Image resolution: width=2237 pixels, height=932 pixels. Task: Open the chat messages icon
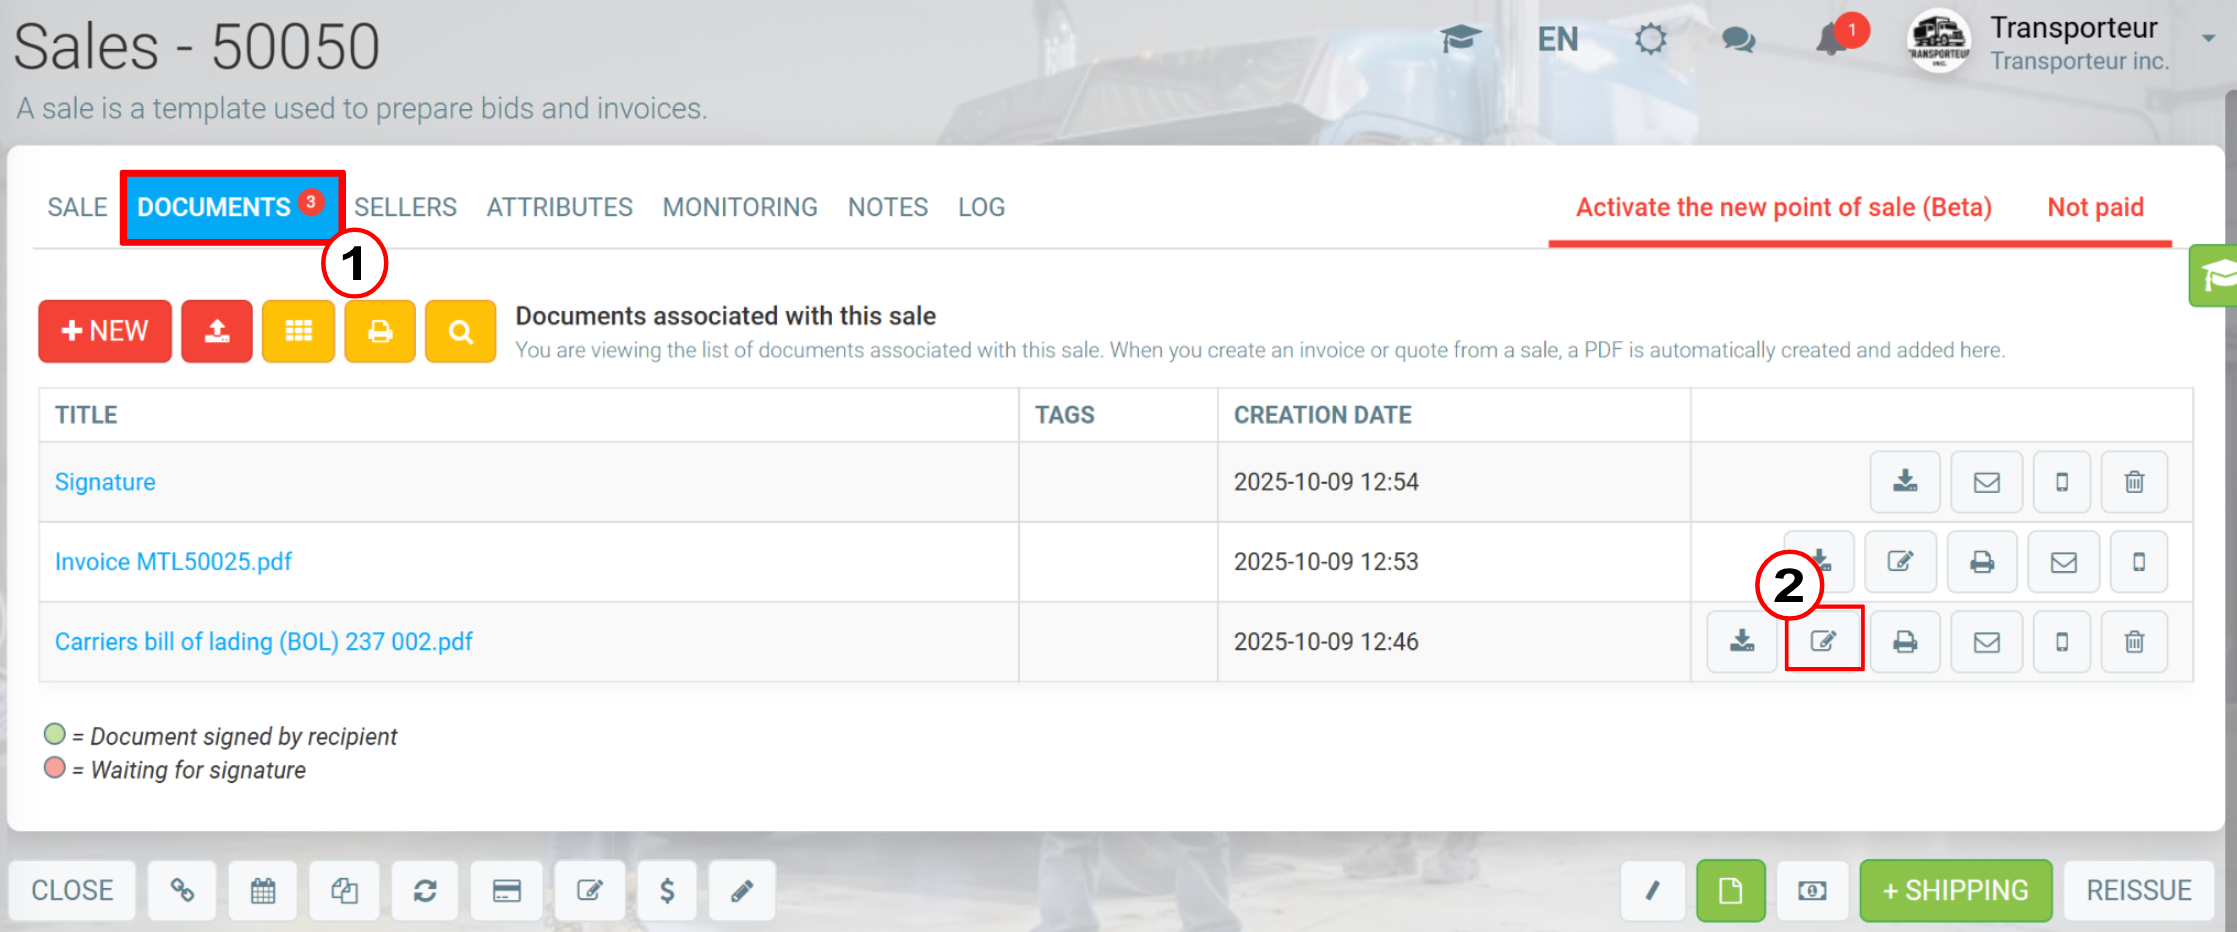point(1739,40)
